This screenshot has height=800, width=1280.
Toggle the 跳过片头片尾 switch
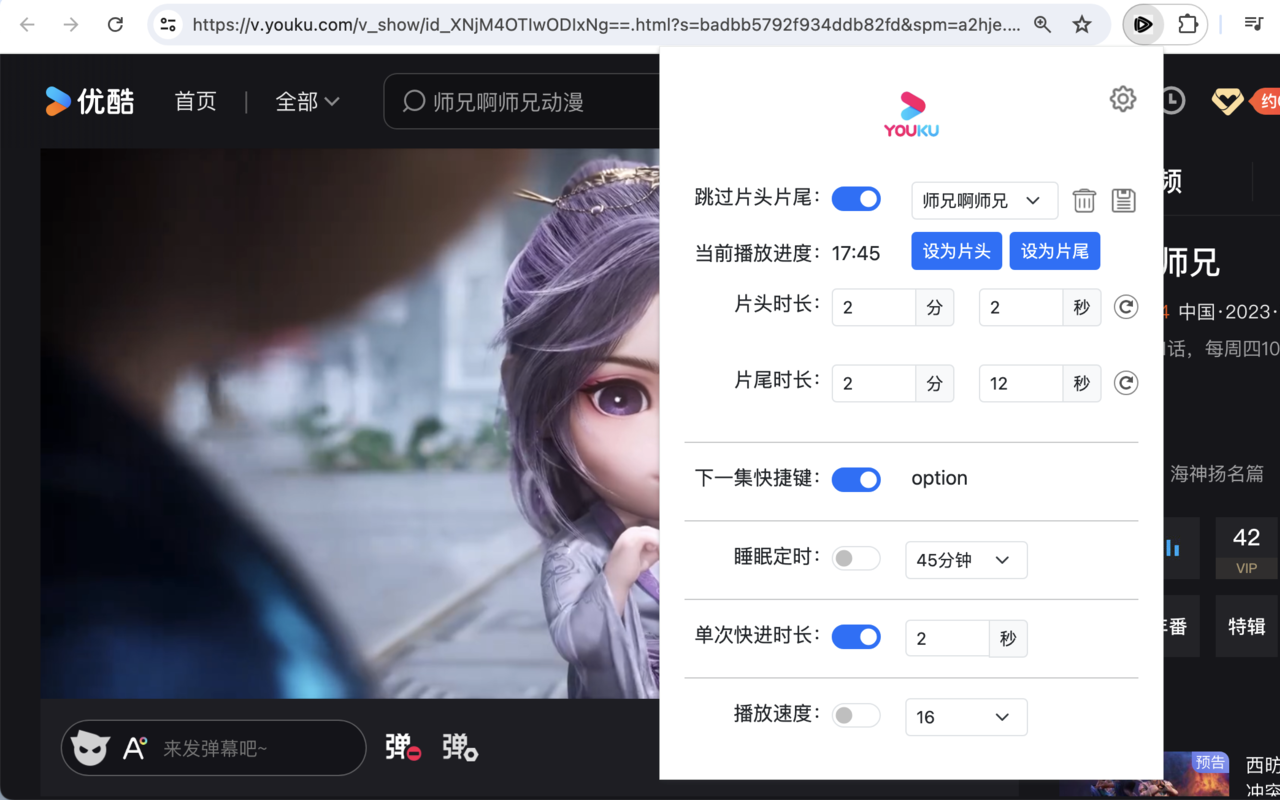(856, 199)
